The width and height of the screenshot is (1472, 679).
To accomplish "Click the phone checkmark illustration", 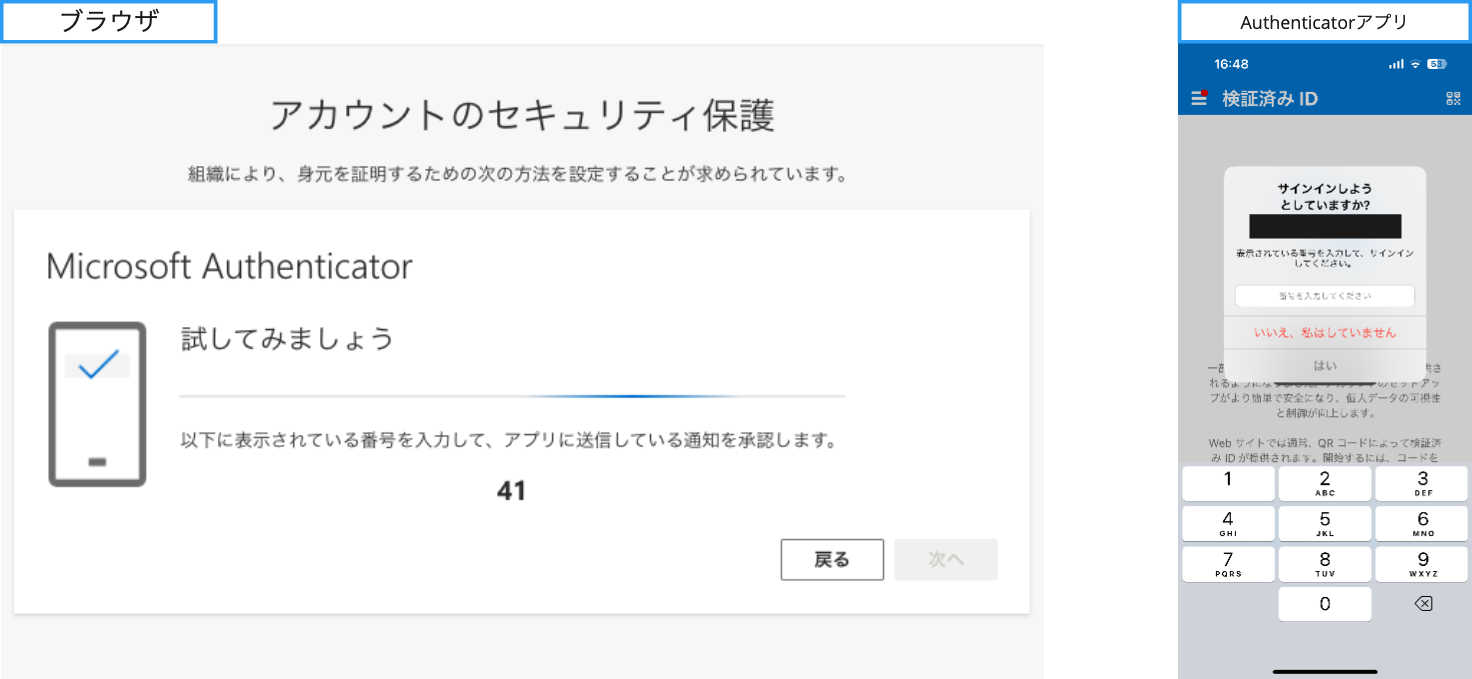I will 98,404.
